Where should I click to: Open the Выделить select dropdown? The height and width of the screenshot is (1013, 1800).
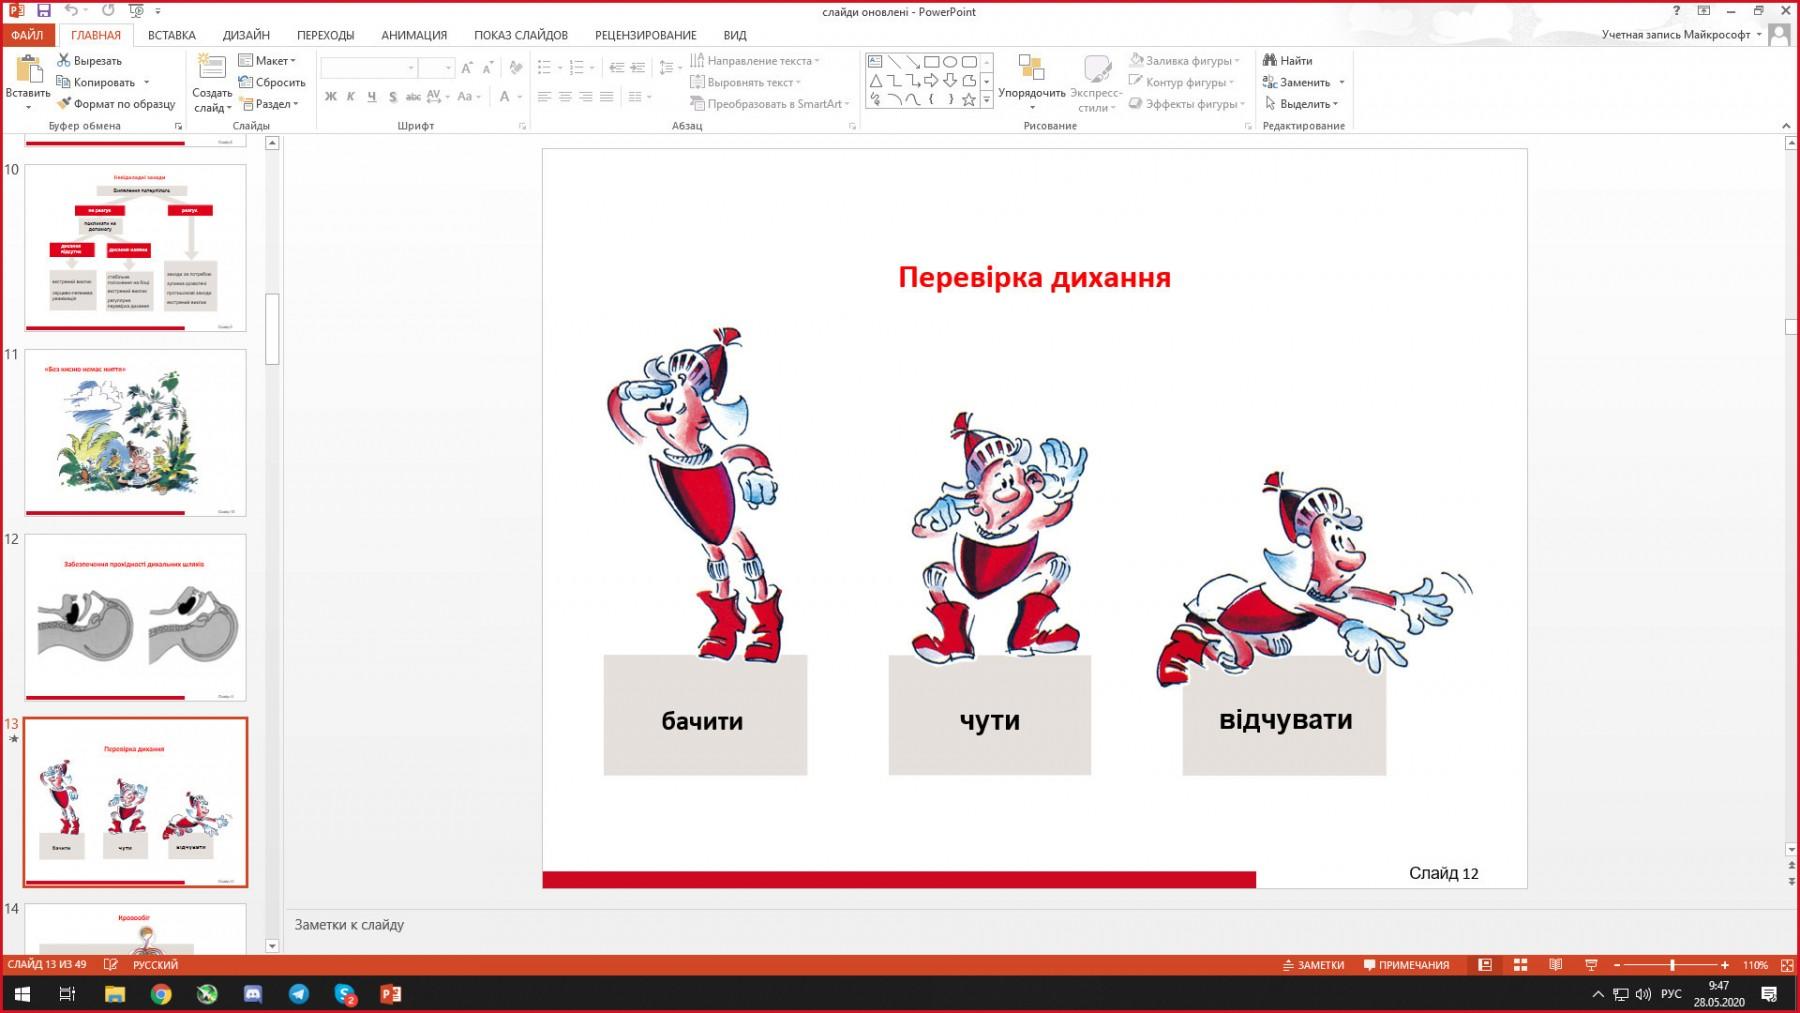pos(1301,104)
